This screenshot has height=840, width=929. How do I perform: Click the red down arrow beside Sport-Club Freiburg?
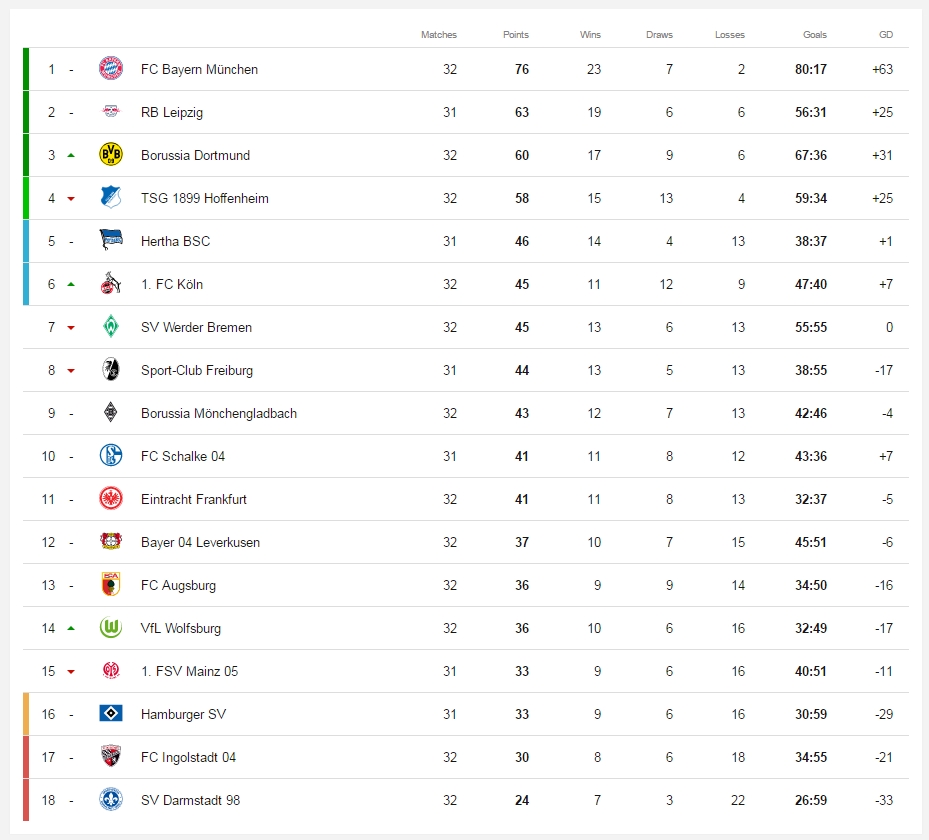point(71,370)
